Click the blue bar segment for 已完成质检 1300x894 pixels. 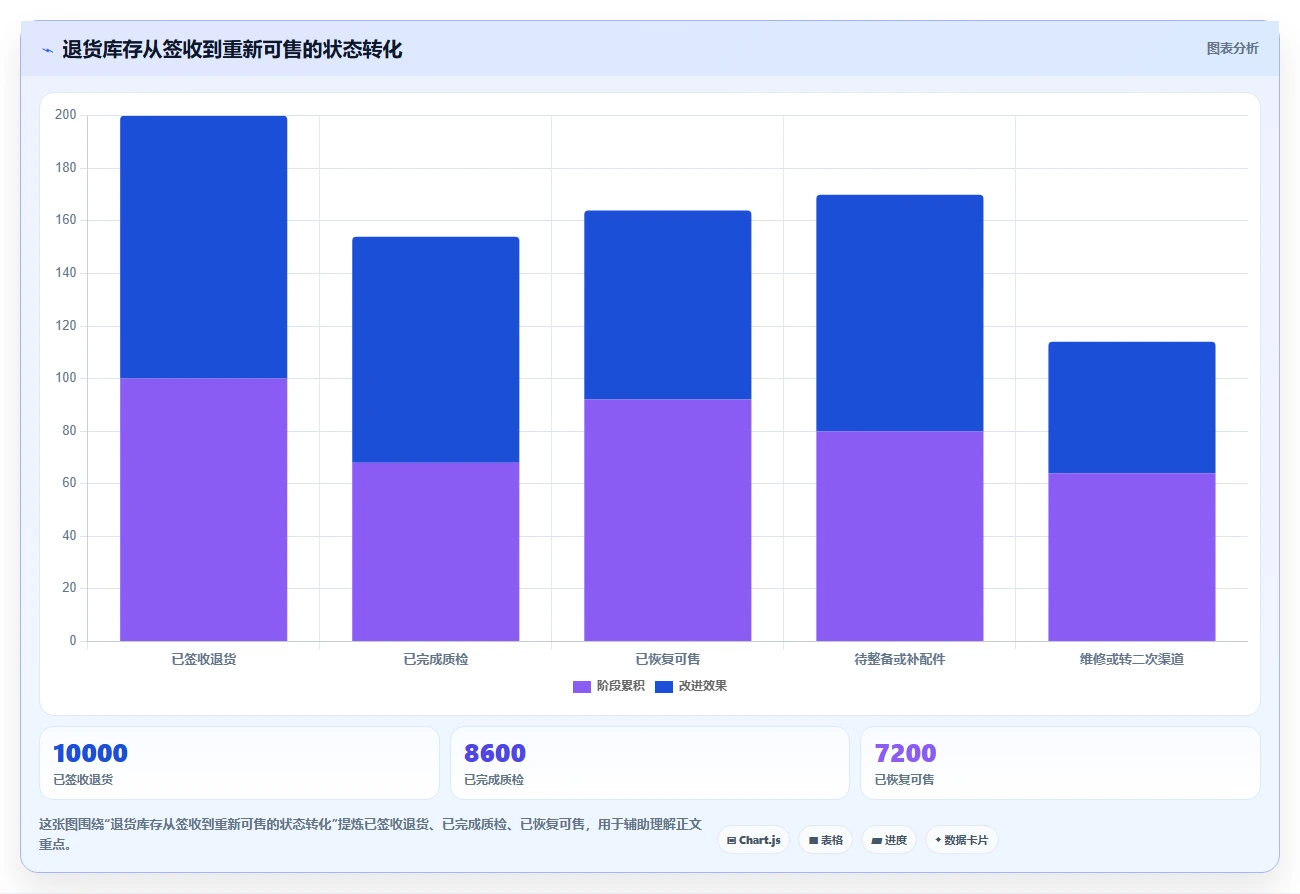(436, 349)
